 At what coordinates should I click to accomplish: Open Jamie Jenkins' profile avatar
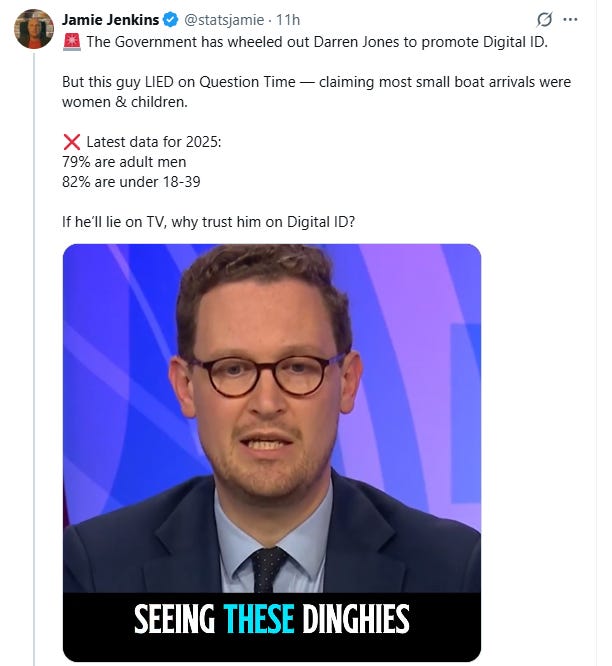(34, 29)
